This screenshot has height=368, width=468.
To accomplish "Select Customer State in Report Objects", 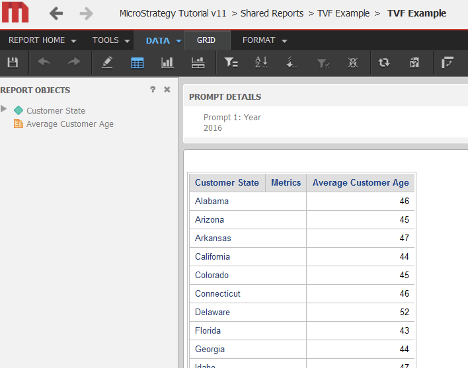I will (56, 111).
